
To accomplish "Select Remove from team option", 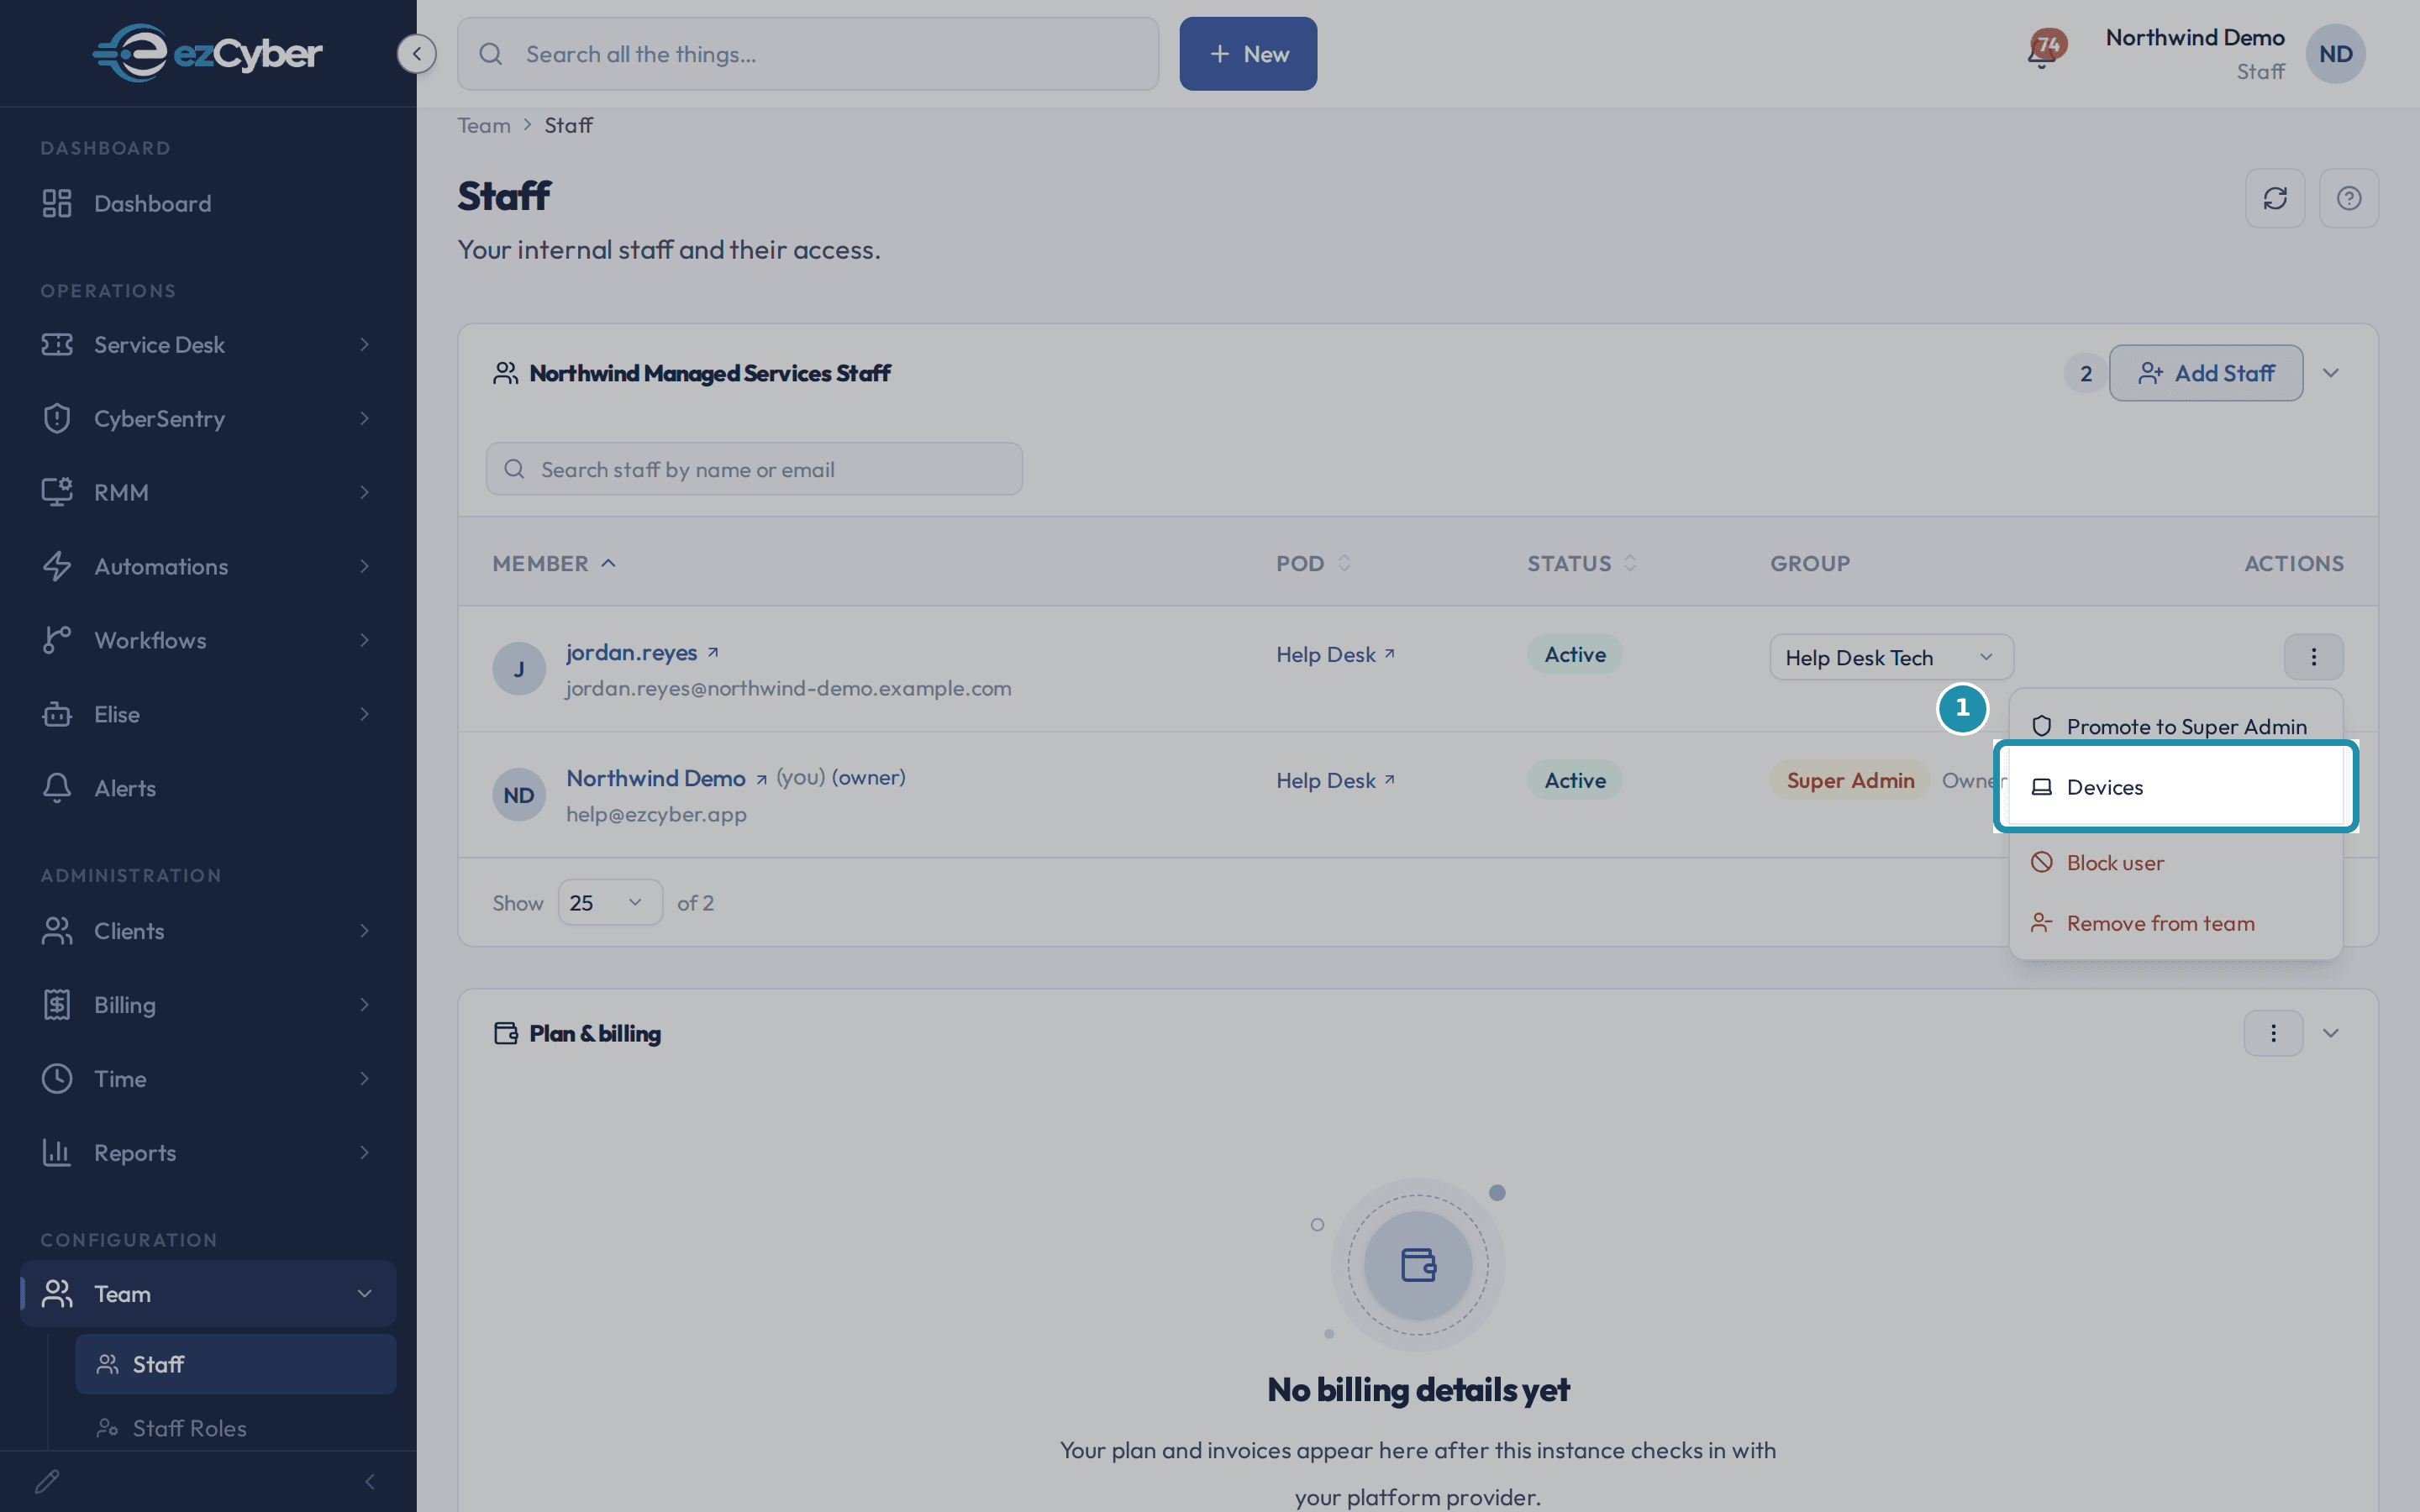I will pos(2176,923).
